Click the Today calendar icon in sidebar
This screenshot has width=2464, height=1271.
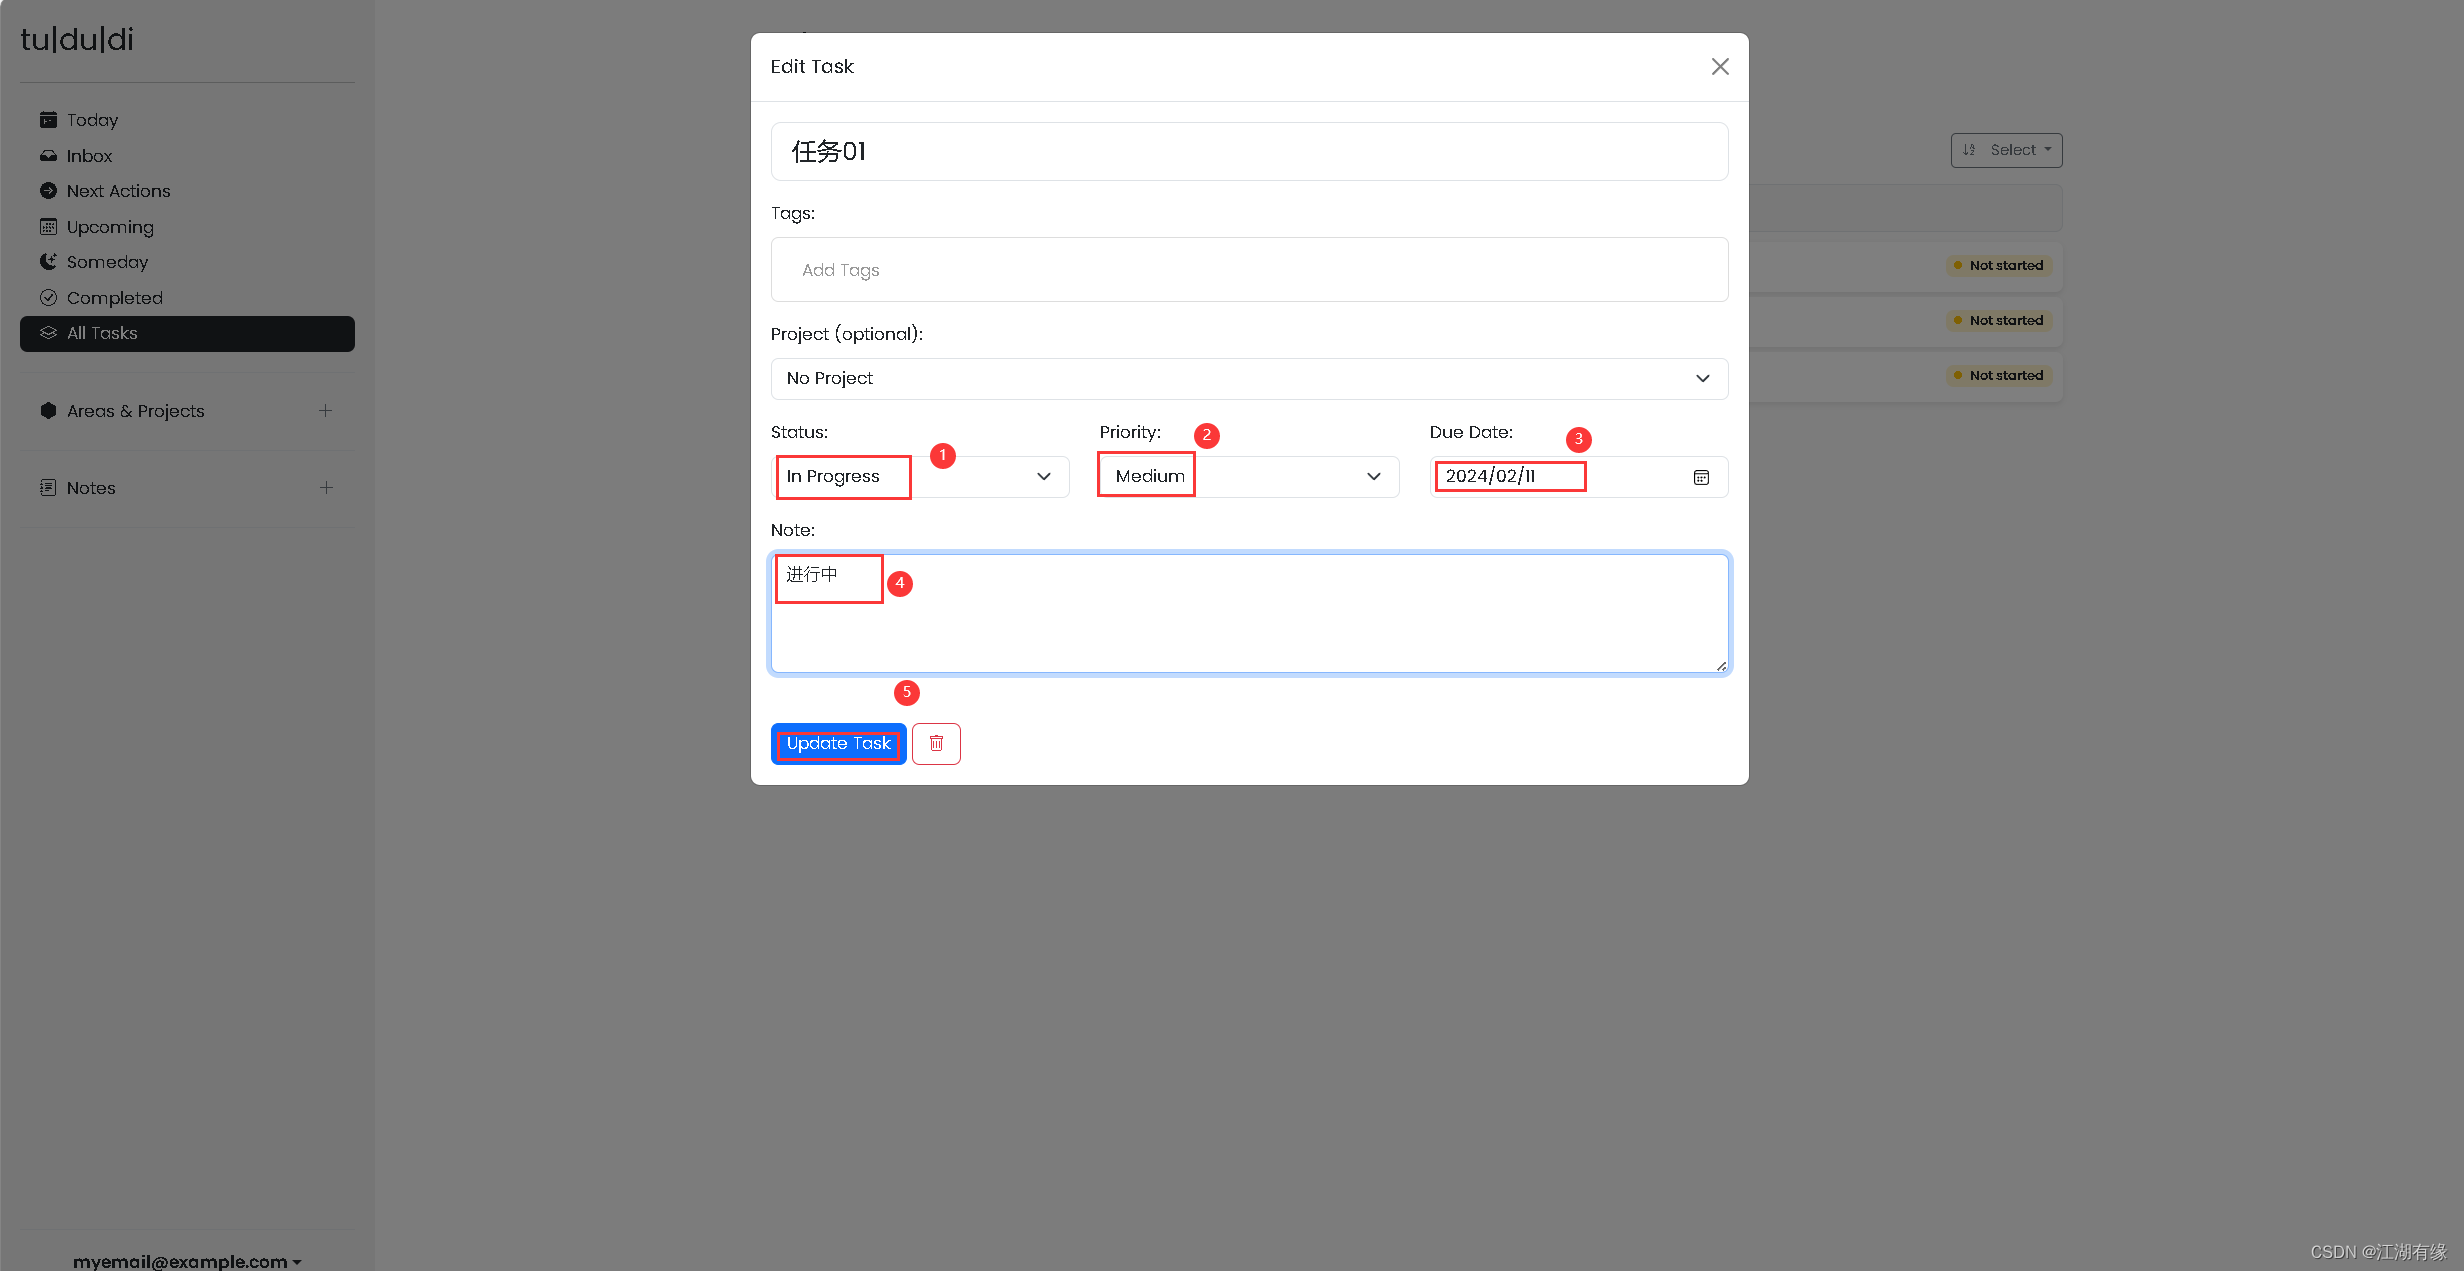tap(48, 120)
